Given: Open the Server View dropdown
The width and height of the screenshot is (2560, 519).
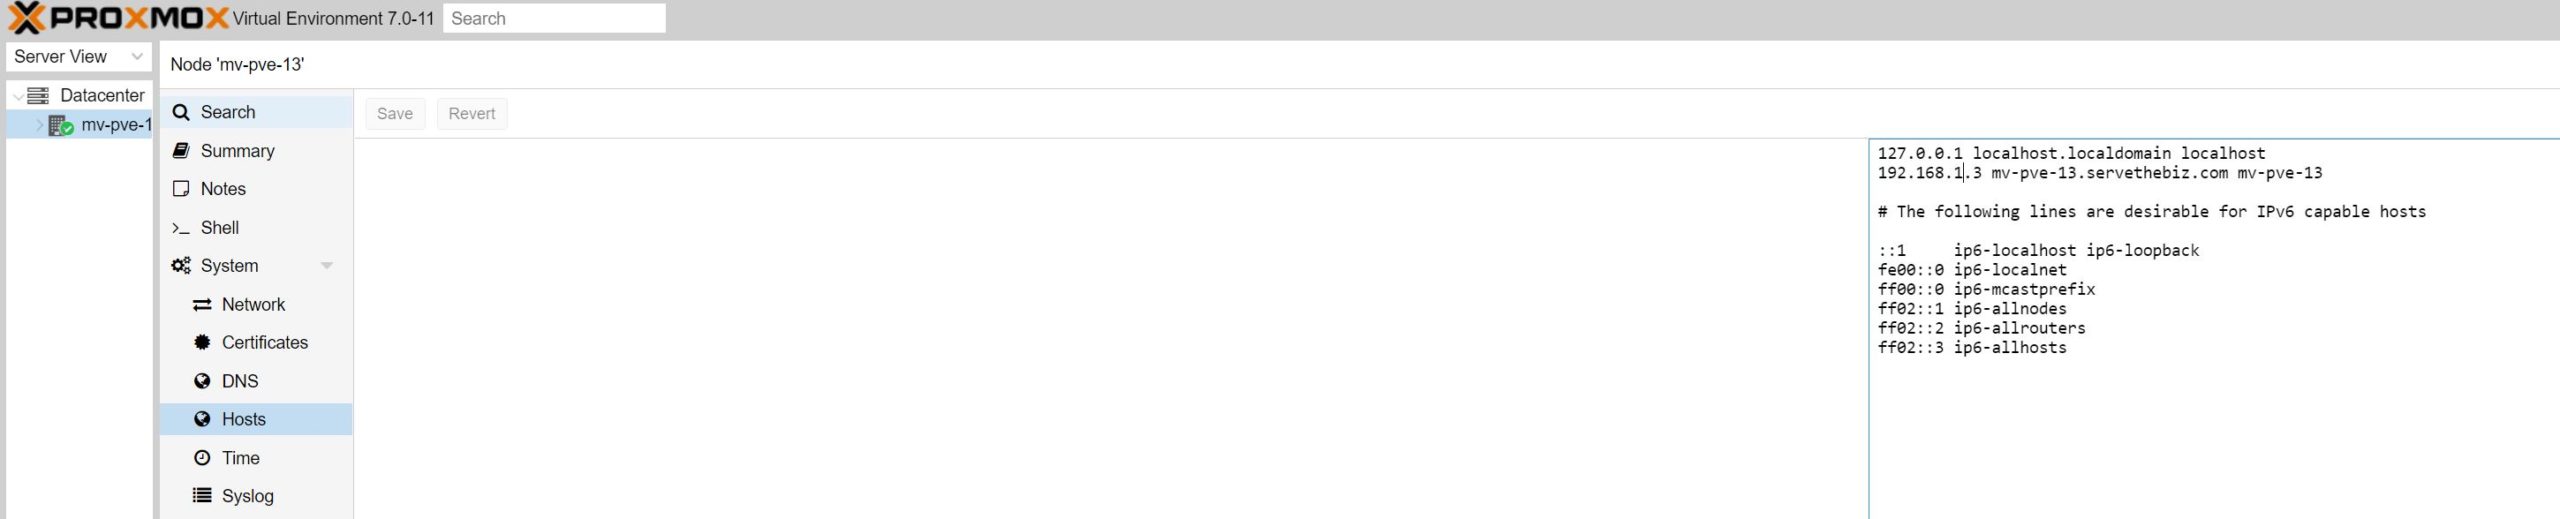Looking at the screenshot, I should pyautogui.click(x=79, y=57).
